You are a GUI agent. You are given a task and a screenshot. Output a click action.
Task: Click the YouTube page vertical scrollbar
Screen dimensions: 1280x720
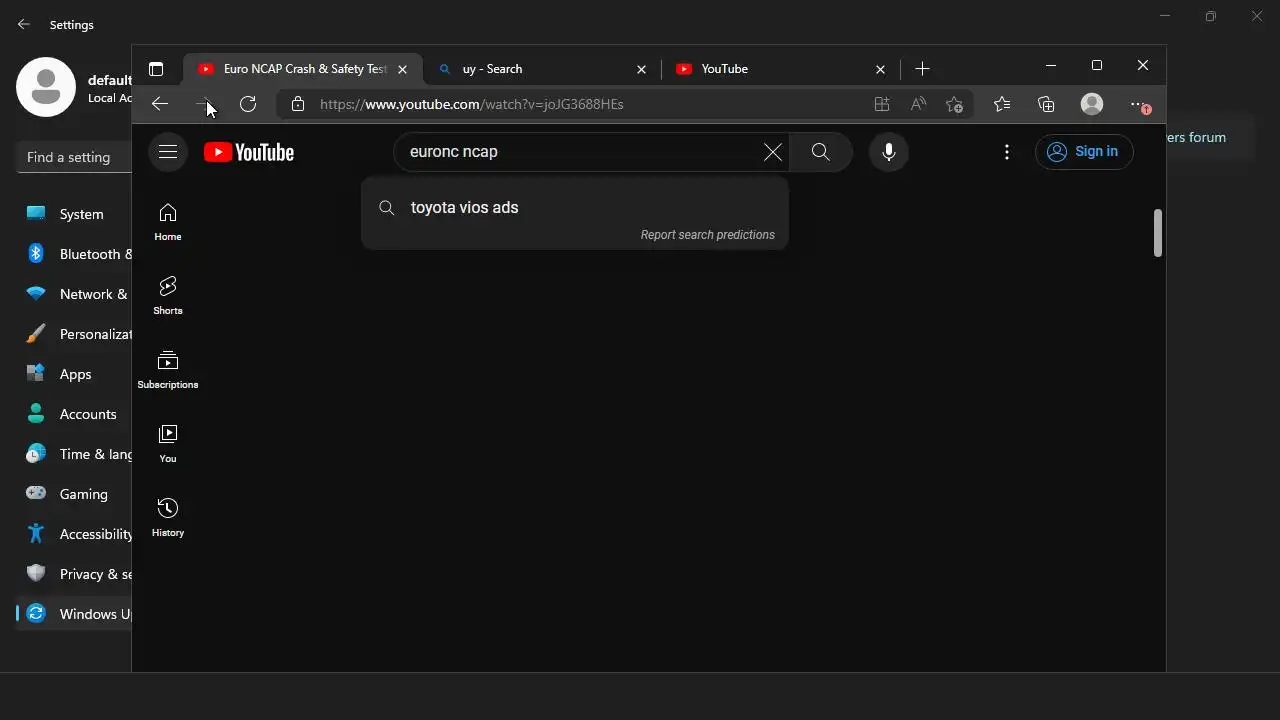[1158, 233]
